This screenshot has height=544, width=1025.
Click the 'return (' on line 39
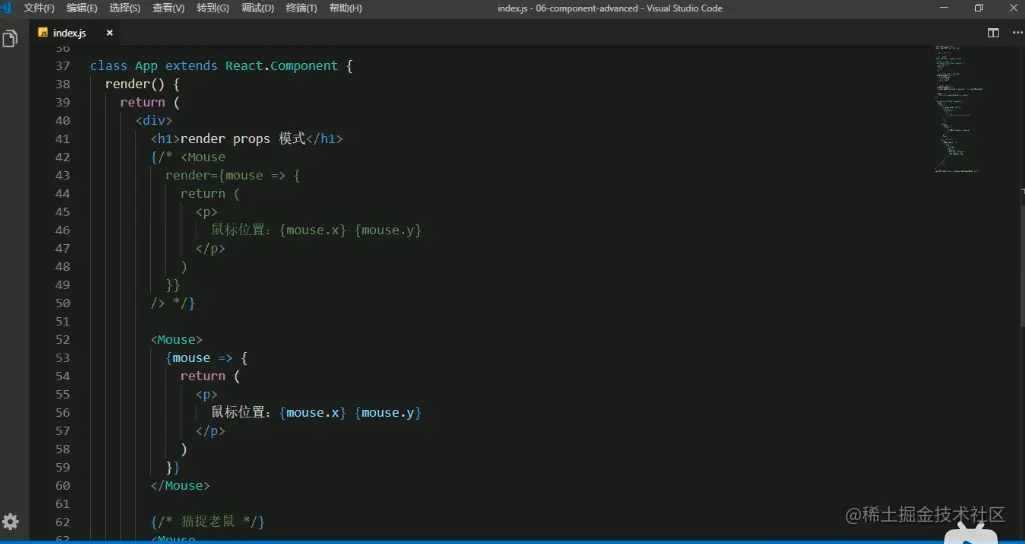click(150, 102)
